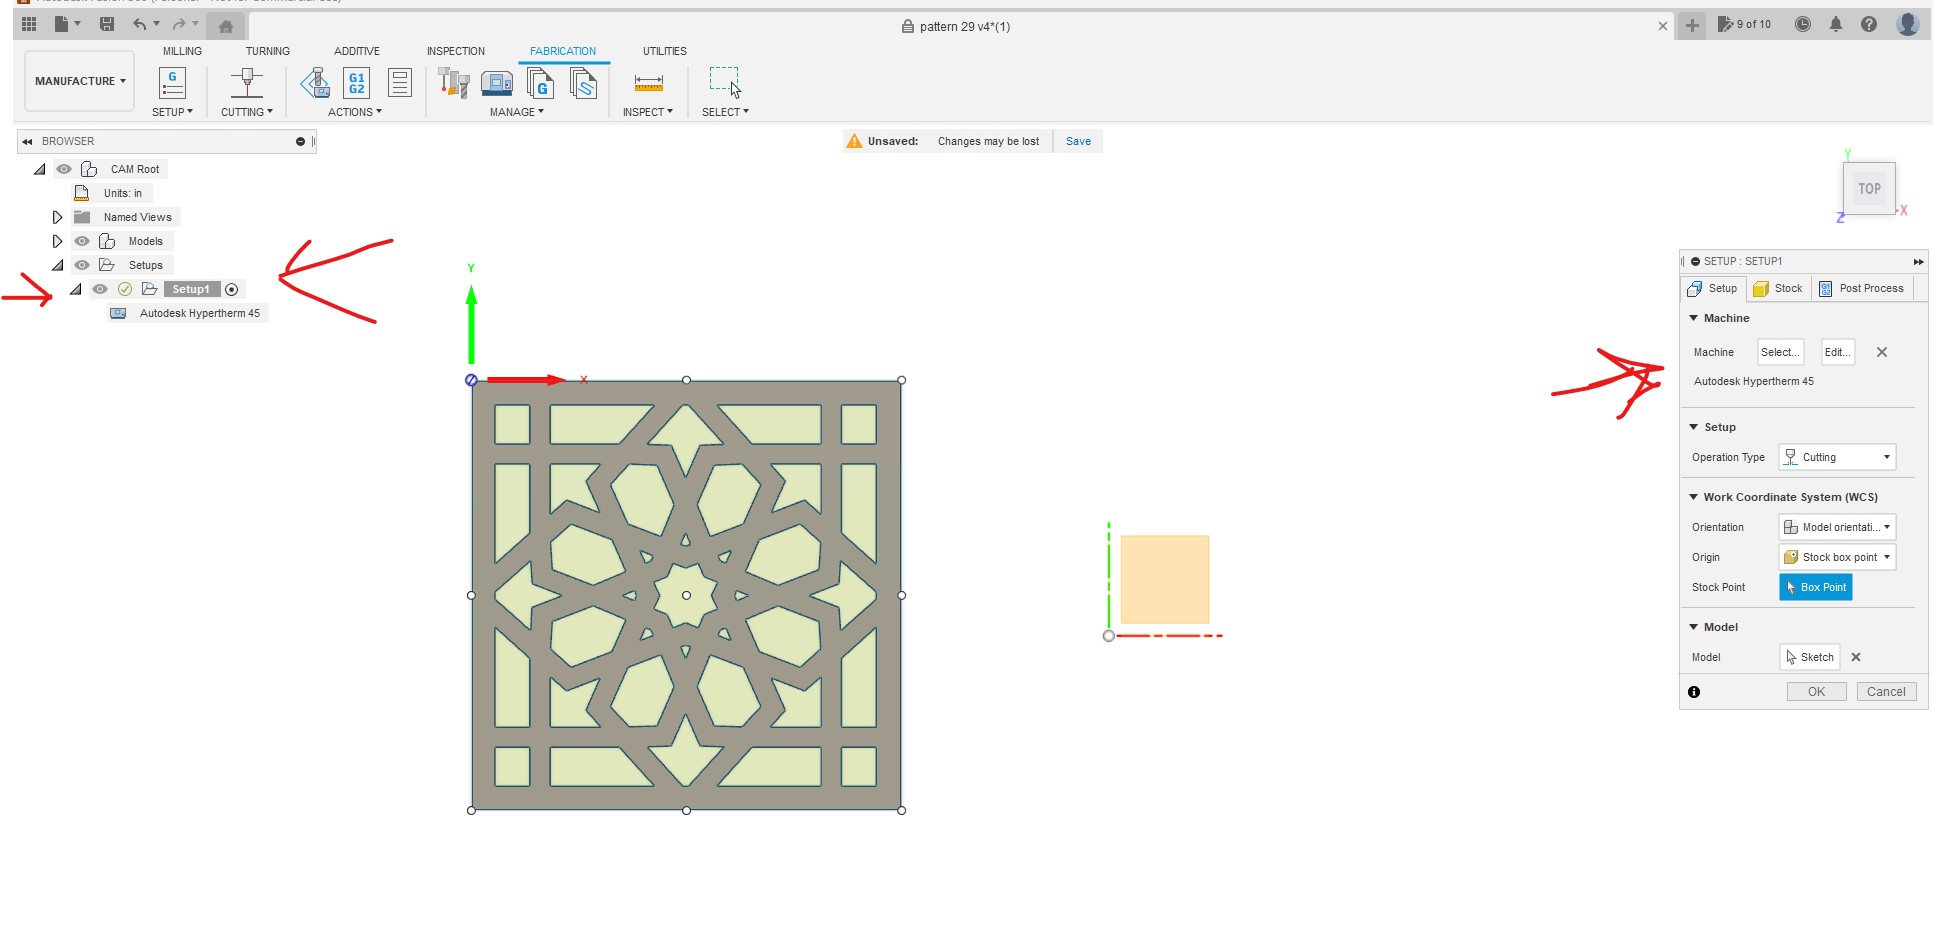
Task: Open the Orientation dropdown
Action: 1837,527
